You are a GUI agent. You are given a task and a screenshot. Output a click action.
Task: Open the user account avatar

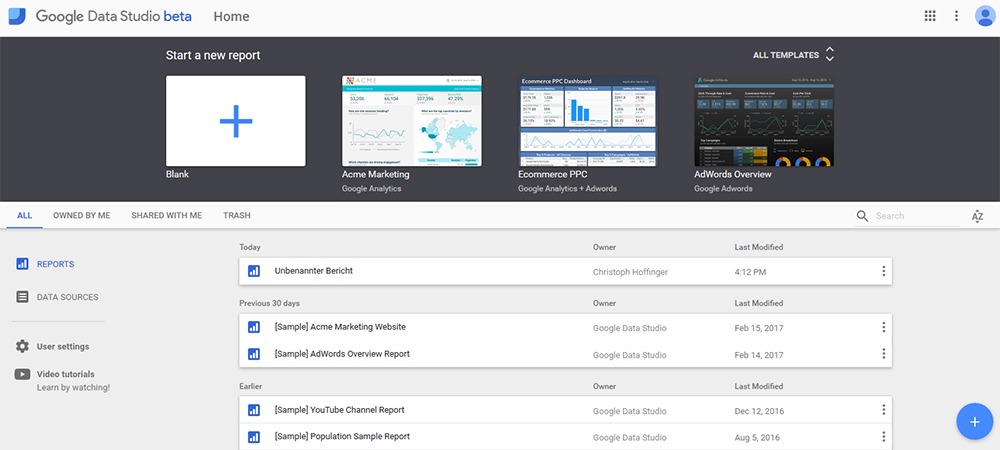pos(985,16)
